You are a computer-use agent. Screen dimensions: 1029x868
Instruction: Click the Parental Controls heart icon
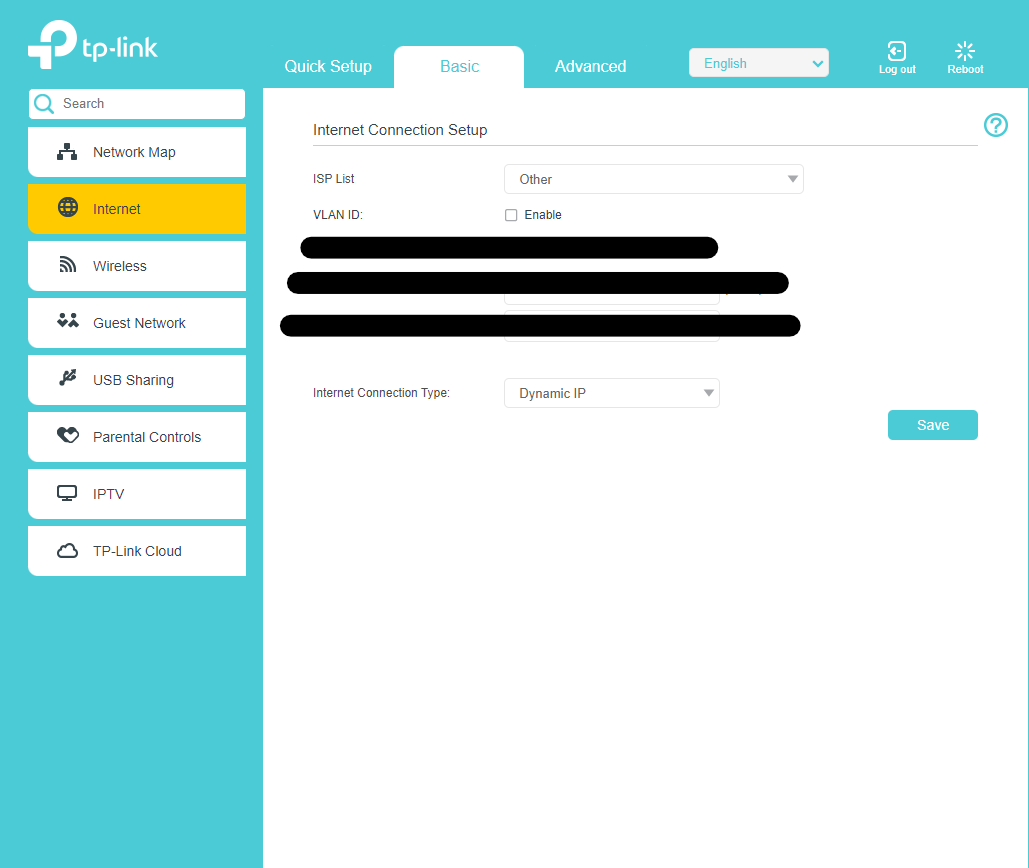(x=68, y=435)
